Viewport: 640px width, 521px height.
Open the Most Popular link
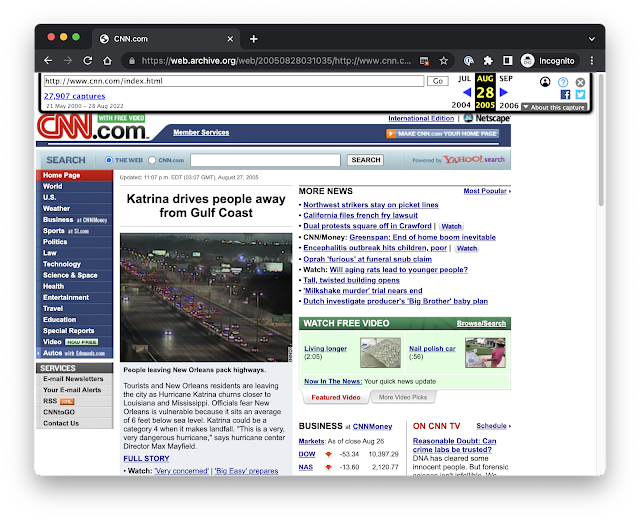[487, 191]
